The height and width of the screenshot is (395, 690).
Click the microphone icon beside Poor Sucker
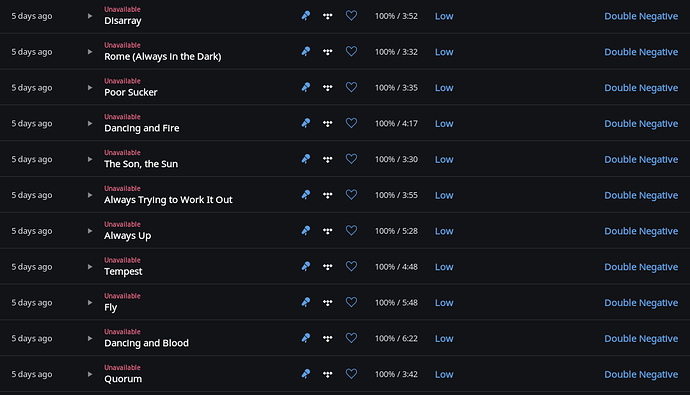[306, 88]
